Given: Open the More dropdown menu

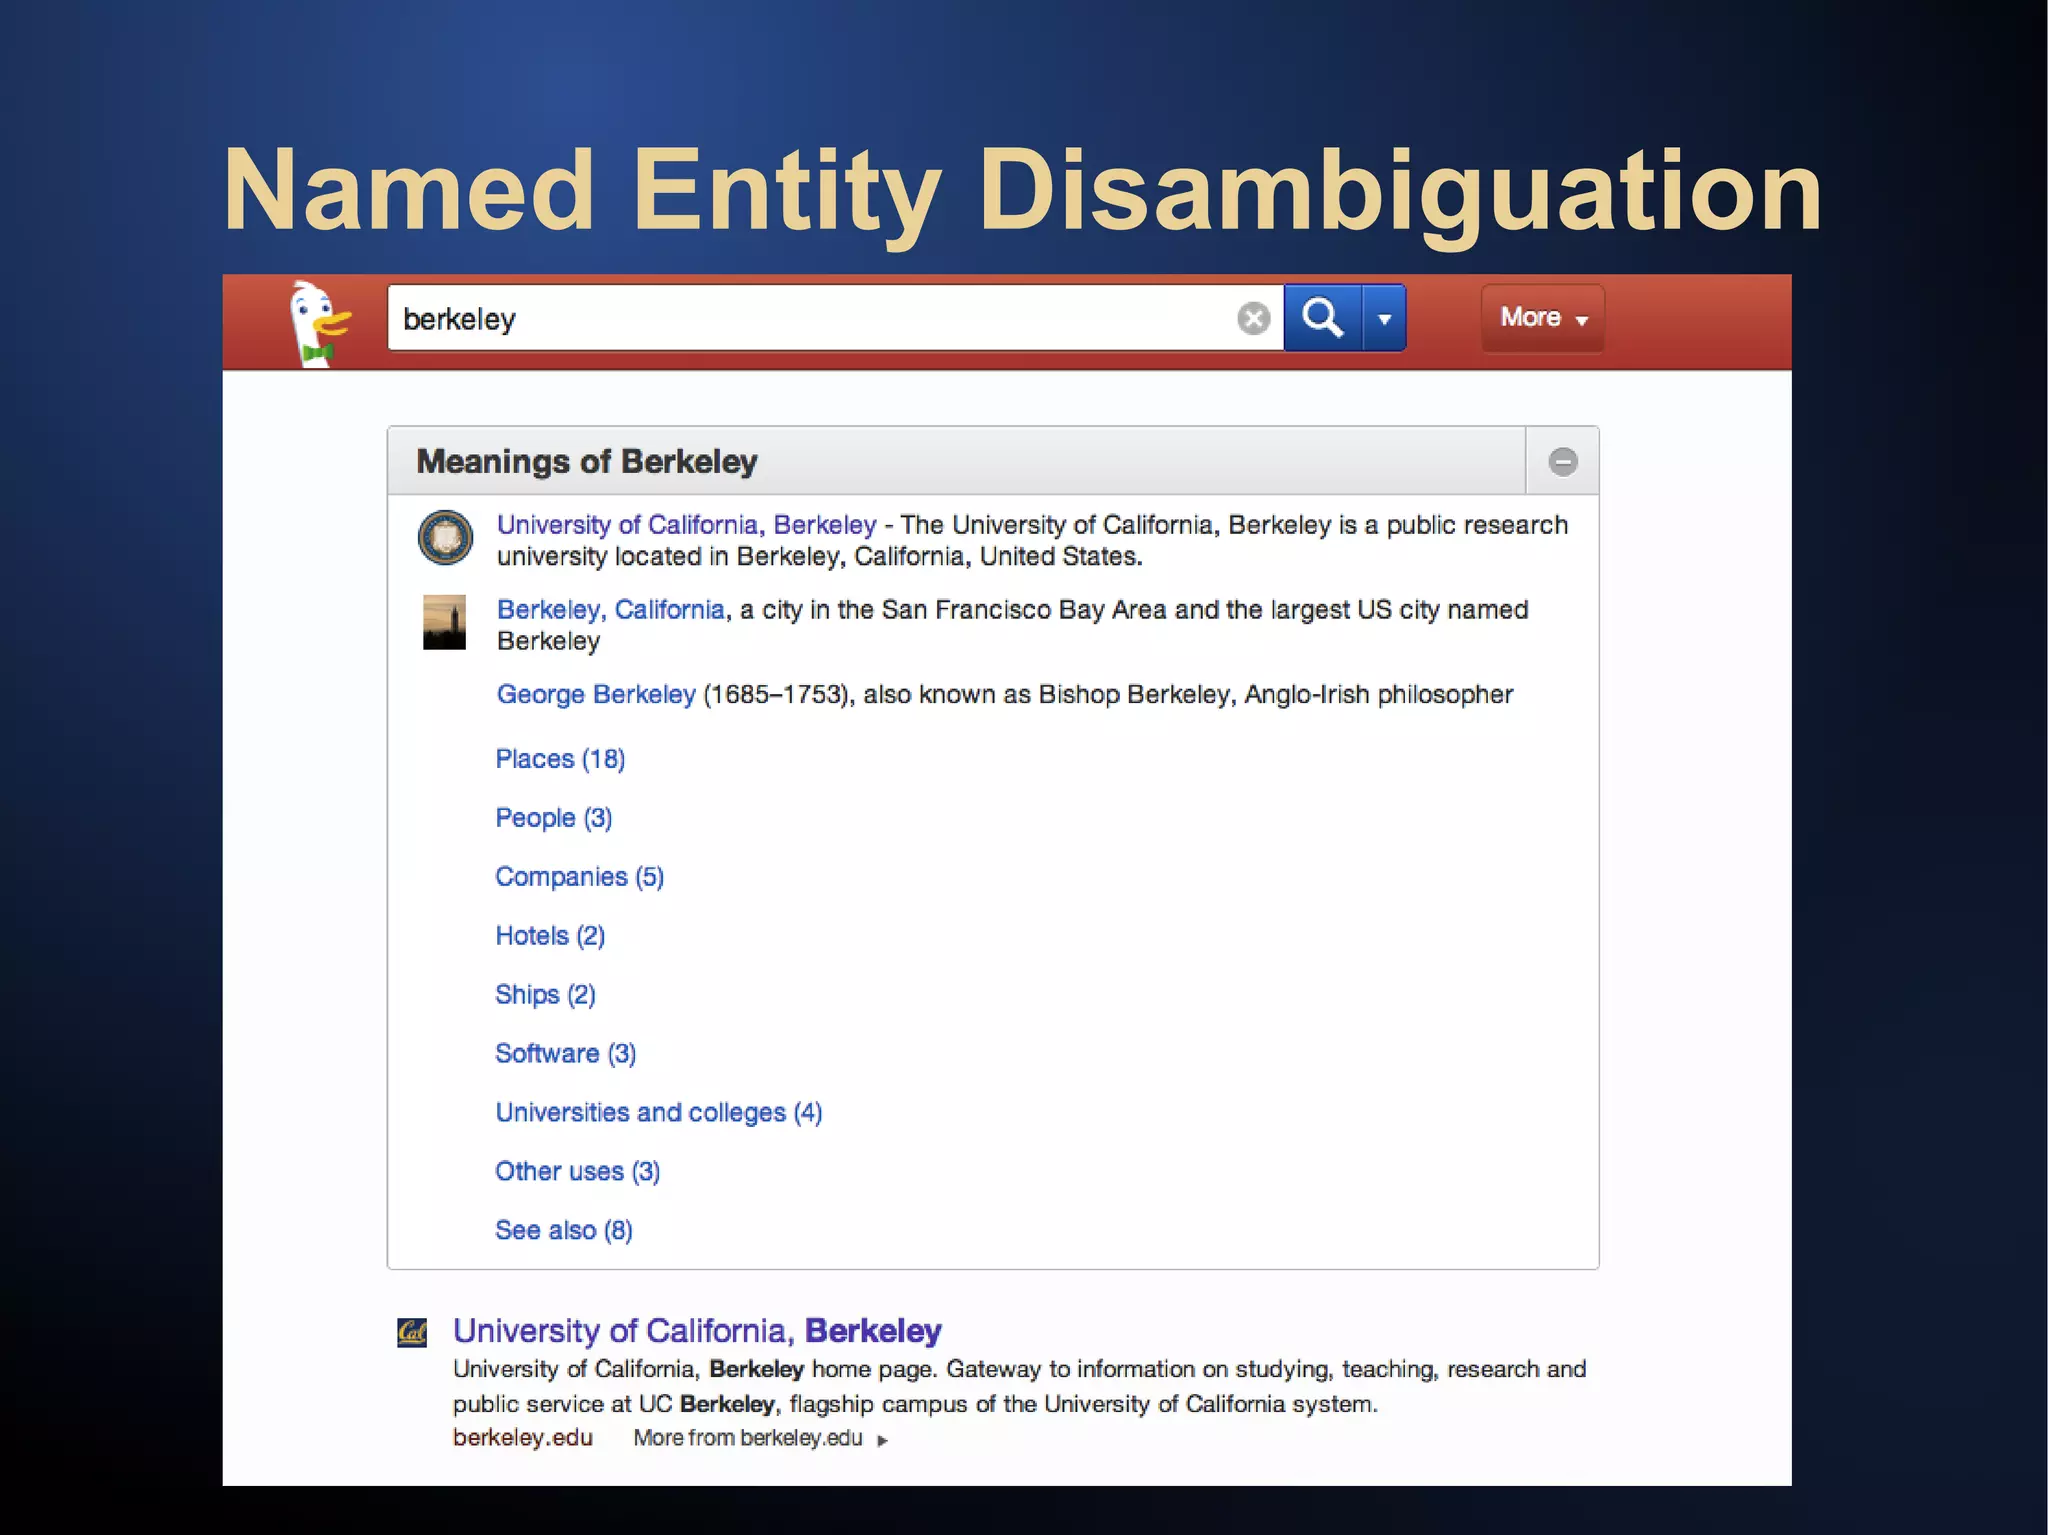Looking at the screenshot, I should [x=1542, y=318].
